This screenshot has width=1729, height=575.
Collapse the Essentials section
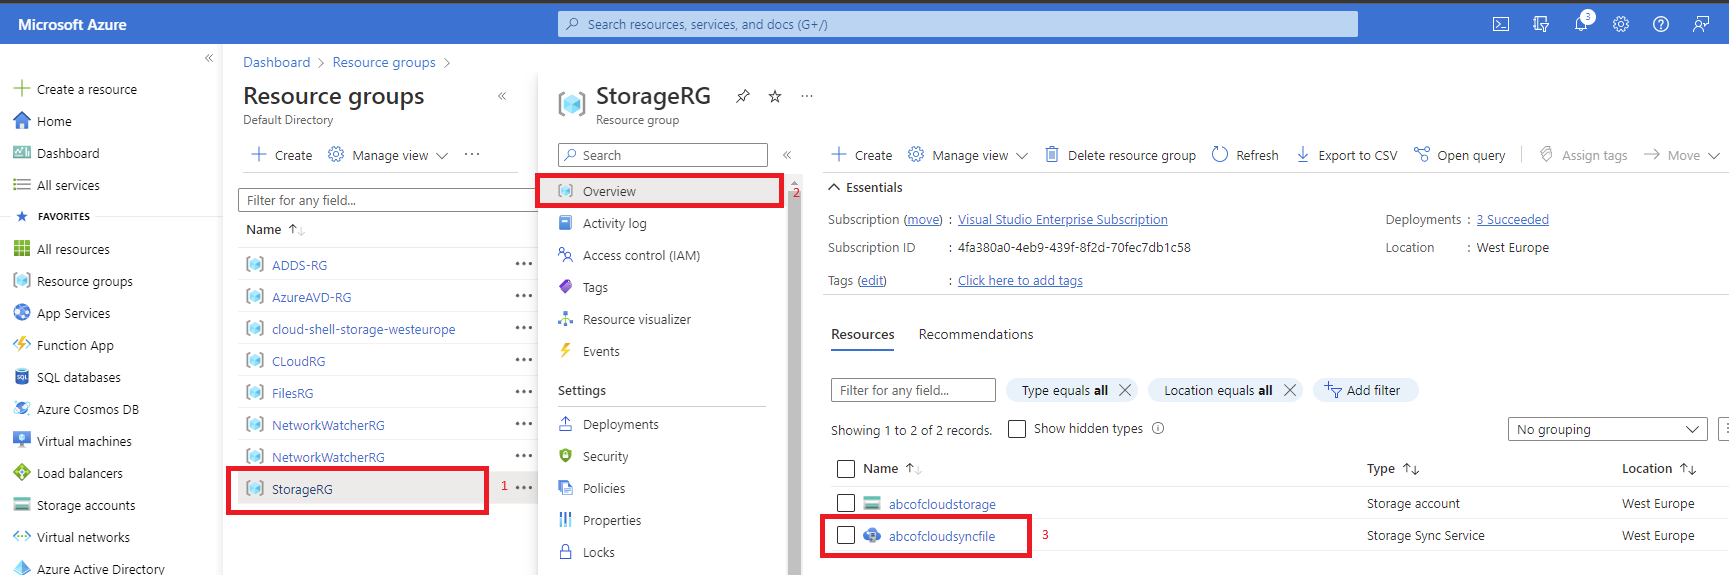835,187
